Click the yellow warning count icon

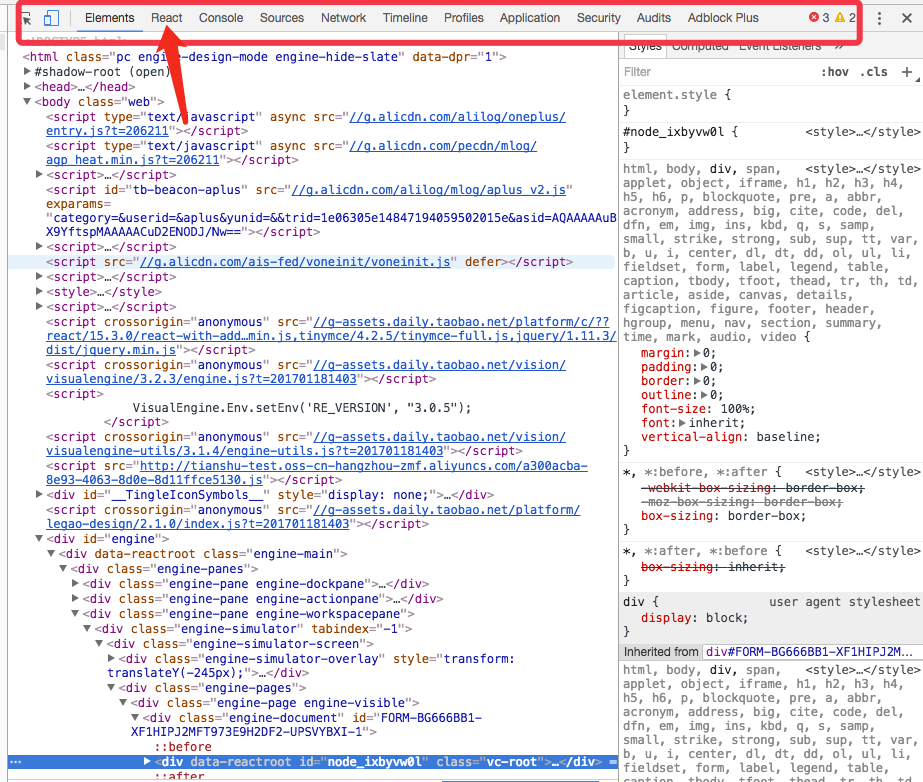840,18
